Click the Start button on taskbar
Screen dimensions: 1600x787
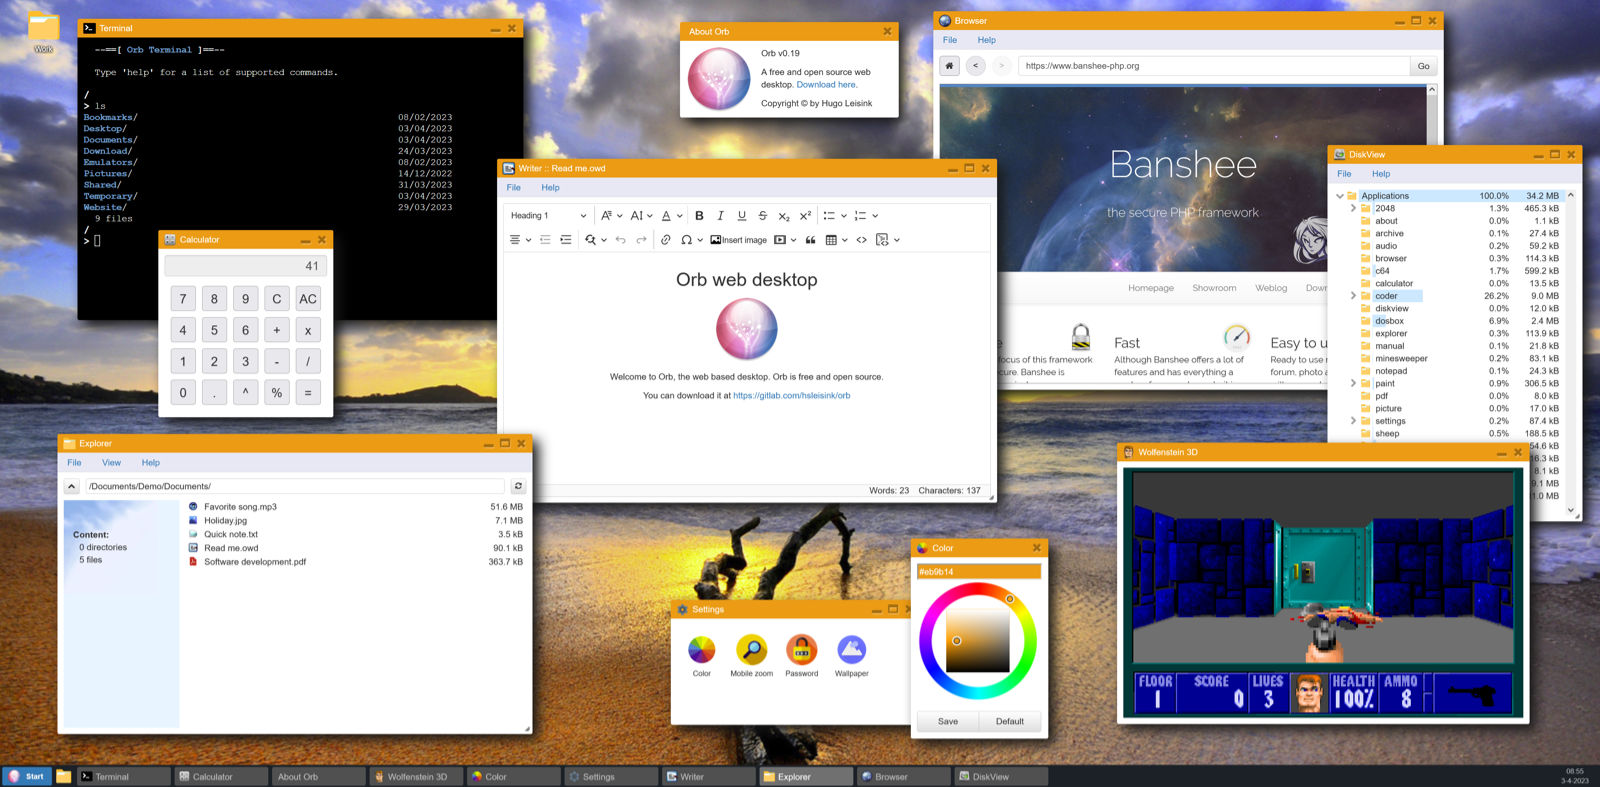(27, 776)
